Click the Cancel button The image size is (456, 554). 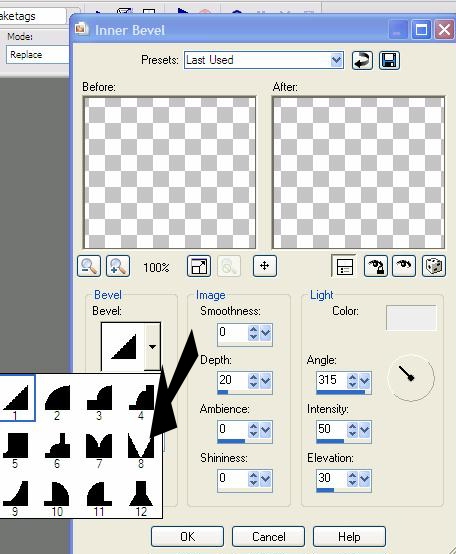click(x=268, y=537)
